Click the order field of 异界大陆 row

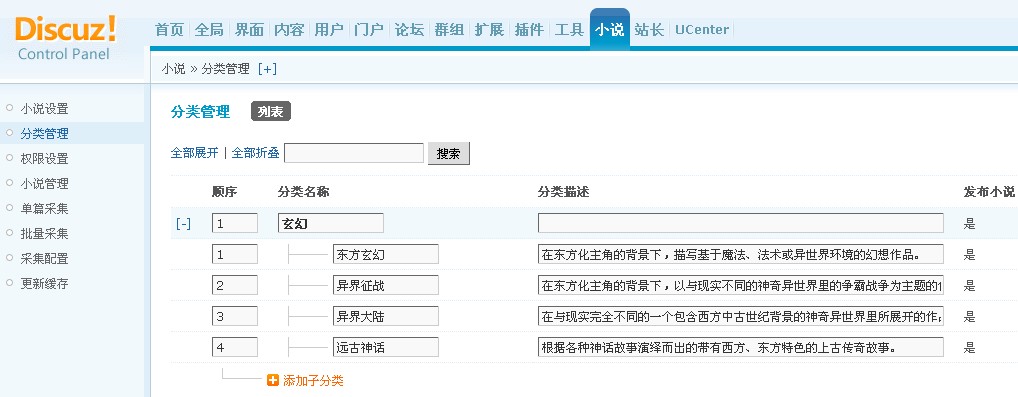pos(235,316)
